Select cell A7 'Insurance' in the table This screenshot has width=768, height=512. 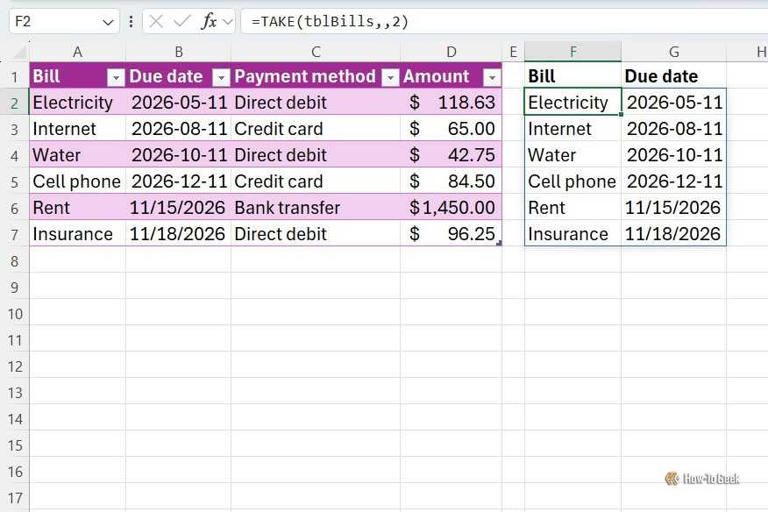point(77,234)
